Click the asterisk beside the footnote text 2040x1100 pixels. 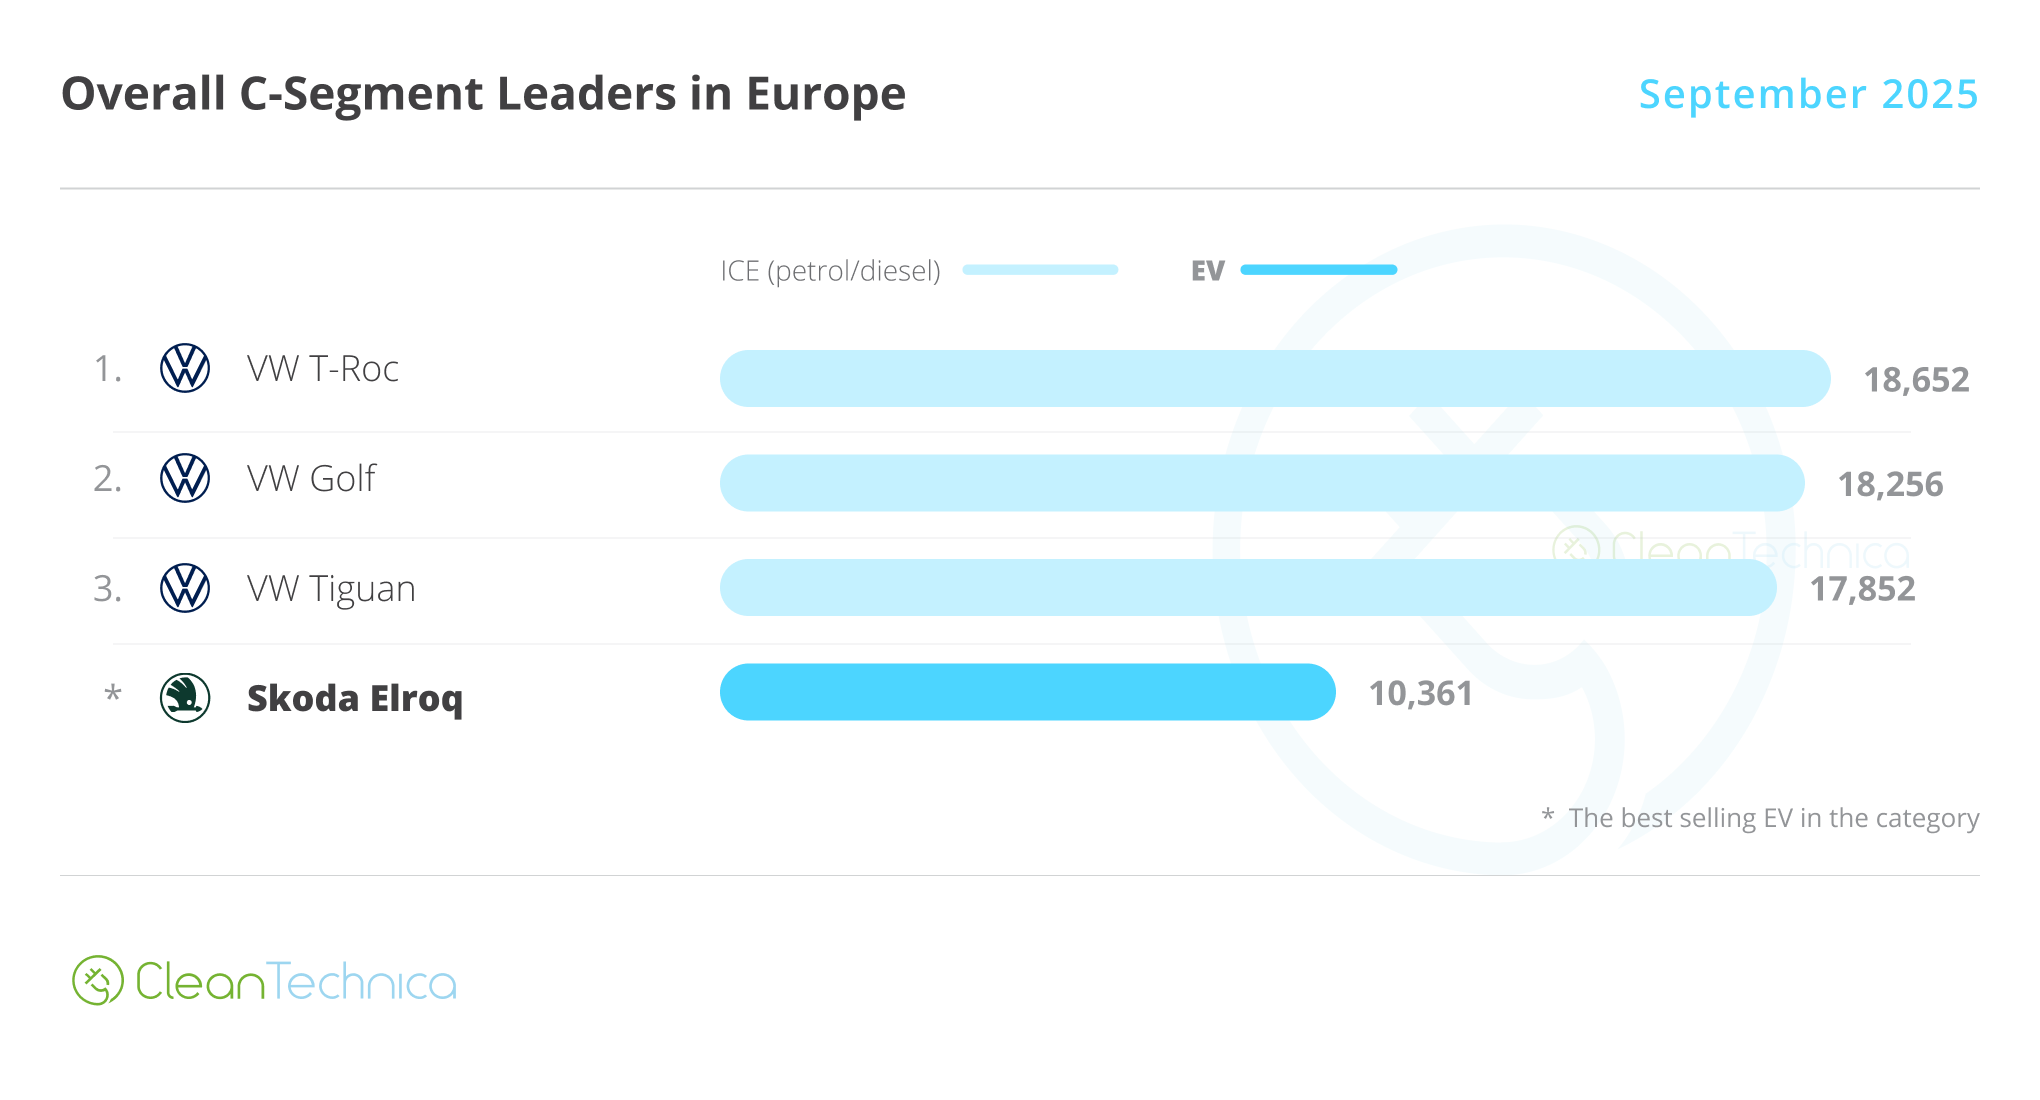point(1547,817)
